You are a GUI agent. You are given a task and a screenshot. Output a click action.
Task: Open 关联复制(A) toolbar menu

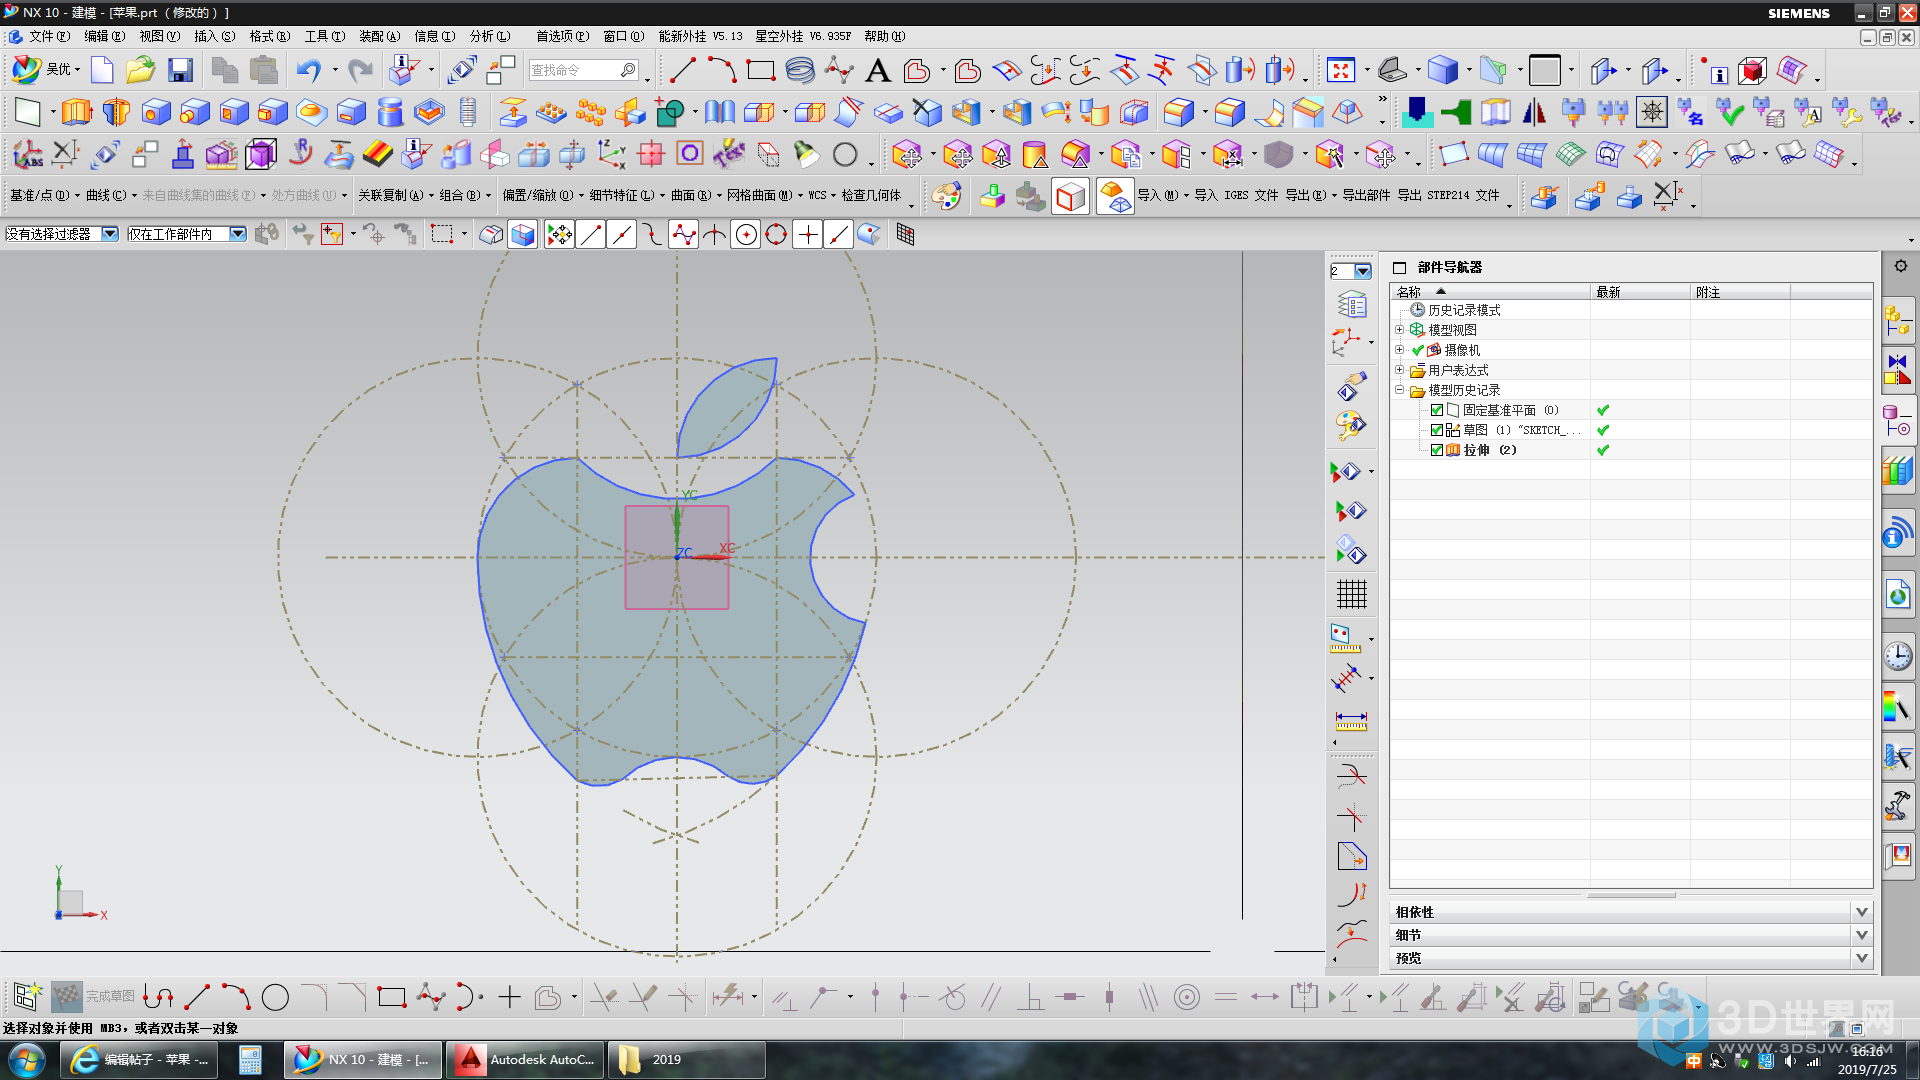point(395,195)
